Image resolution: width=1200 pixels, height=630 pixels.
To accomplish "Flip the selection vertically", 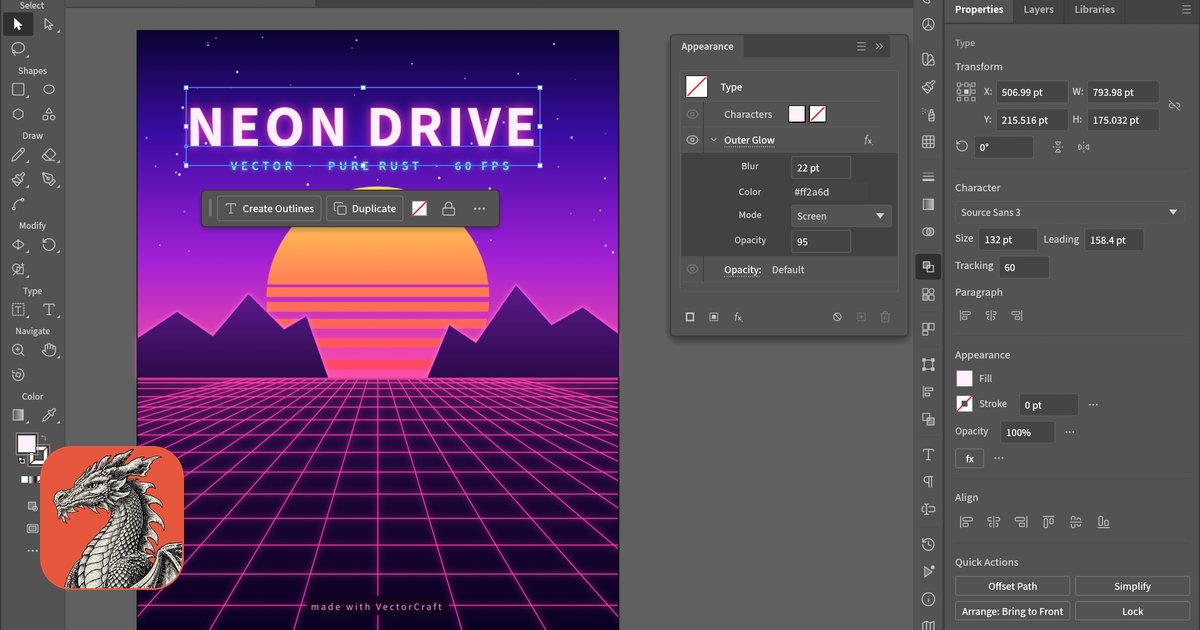I will tap(1058, 147).
